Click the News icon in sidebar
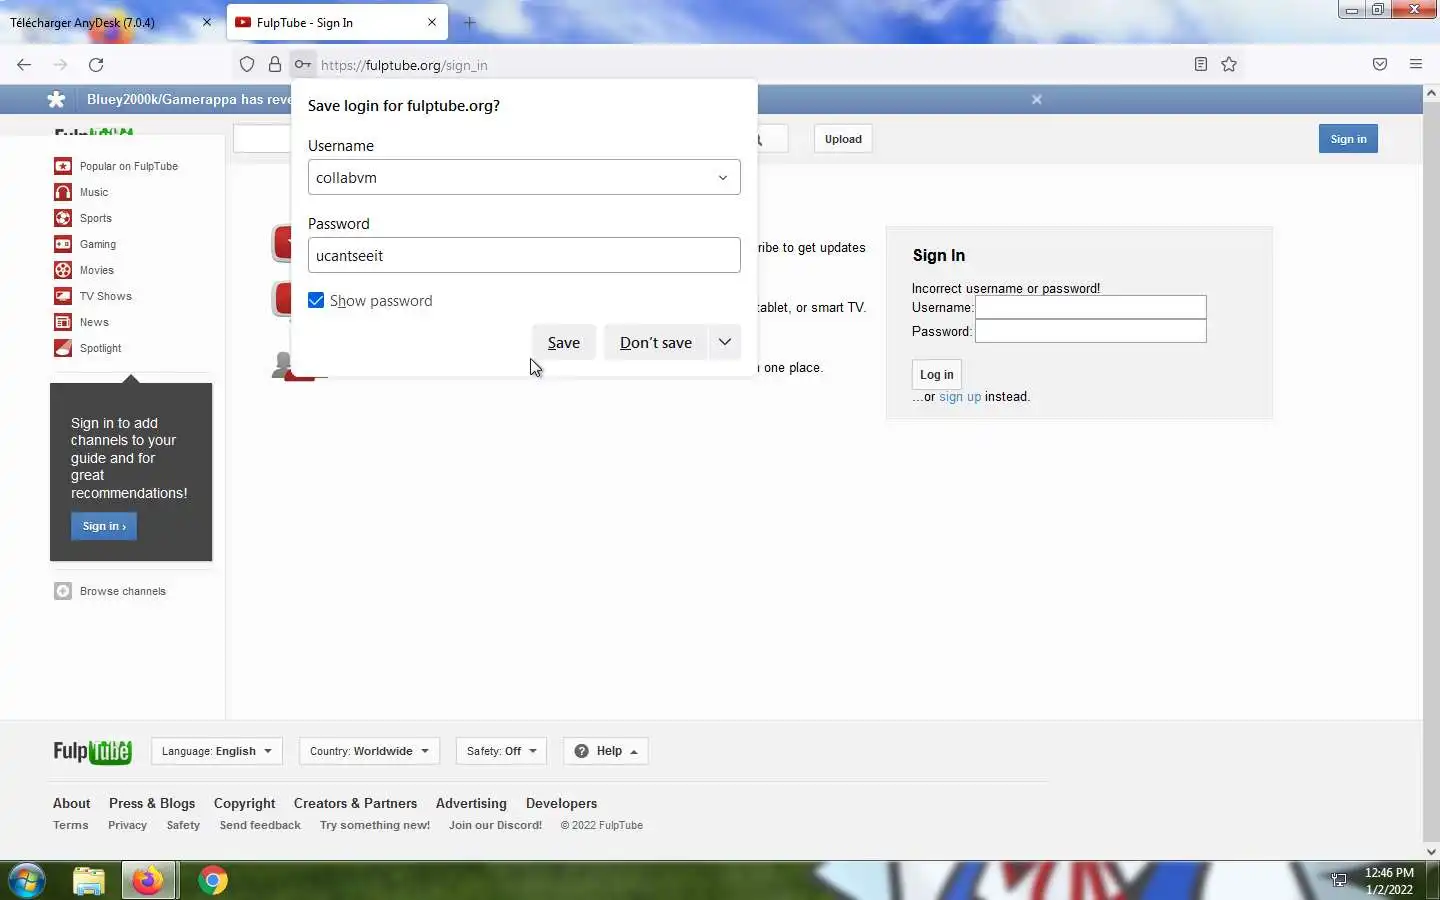The height and width of the screenshot is (900, 1440). [x=63, y=322]
